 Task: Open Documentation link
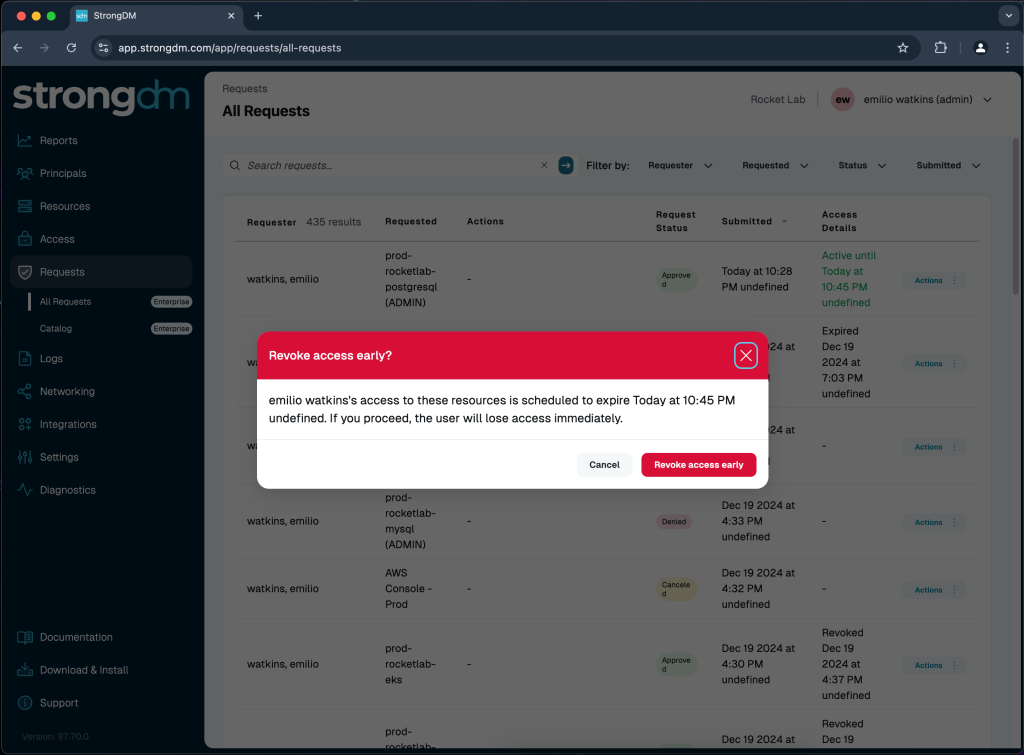coord(76,637)
